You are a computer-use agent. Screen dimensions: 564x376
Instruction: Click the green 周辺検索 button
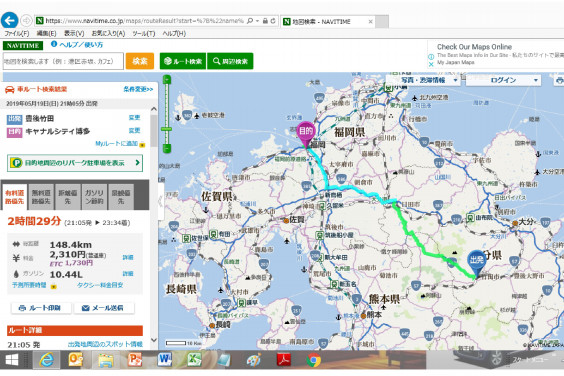point(230,61)
